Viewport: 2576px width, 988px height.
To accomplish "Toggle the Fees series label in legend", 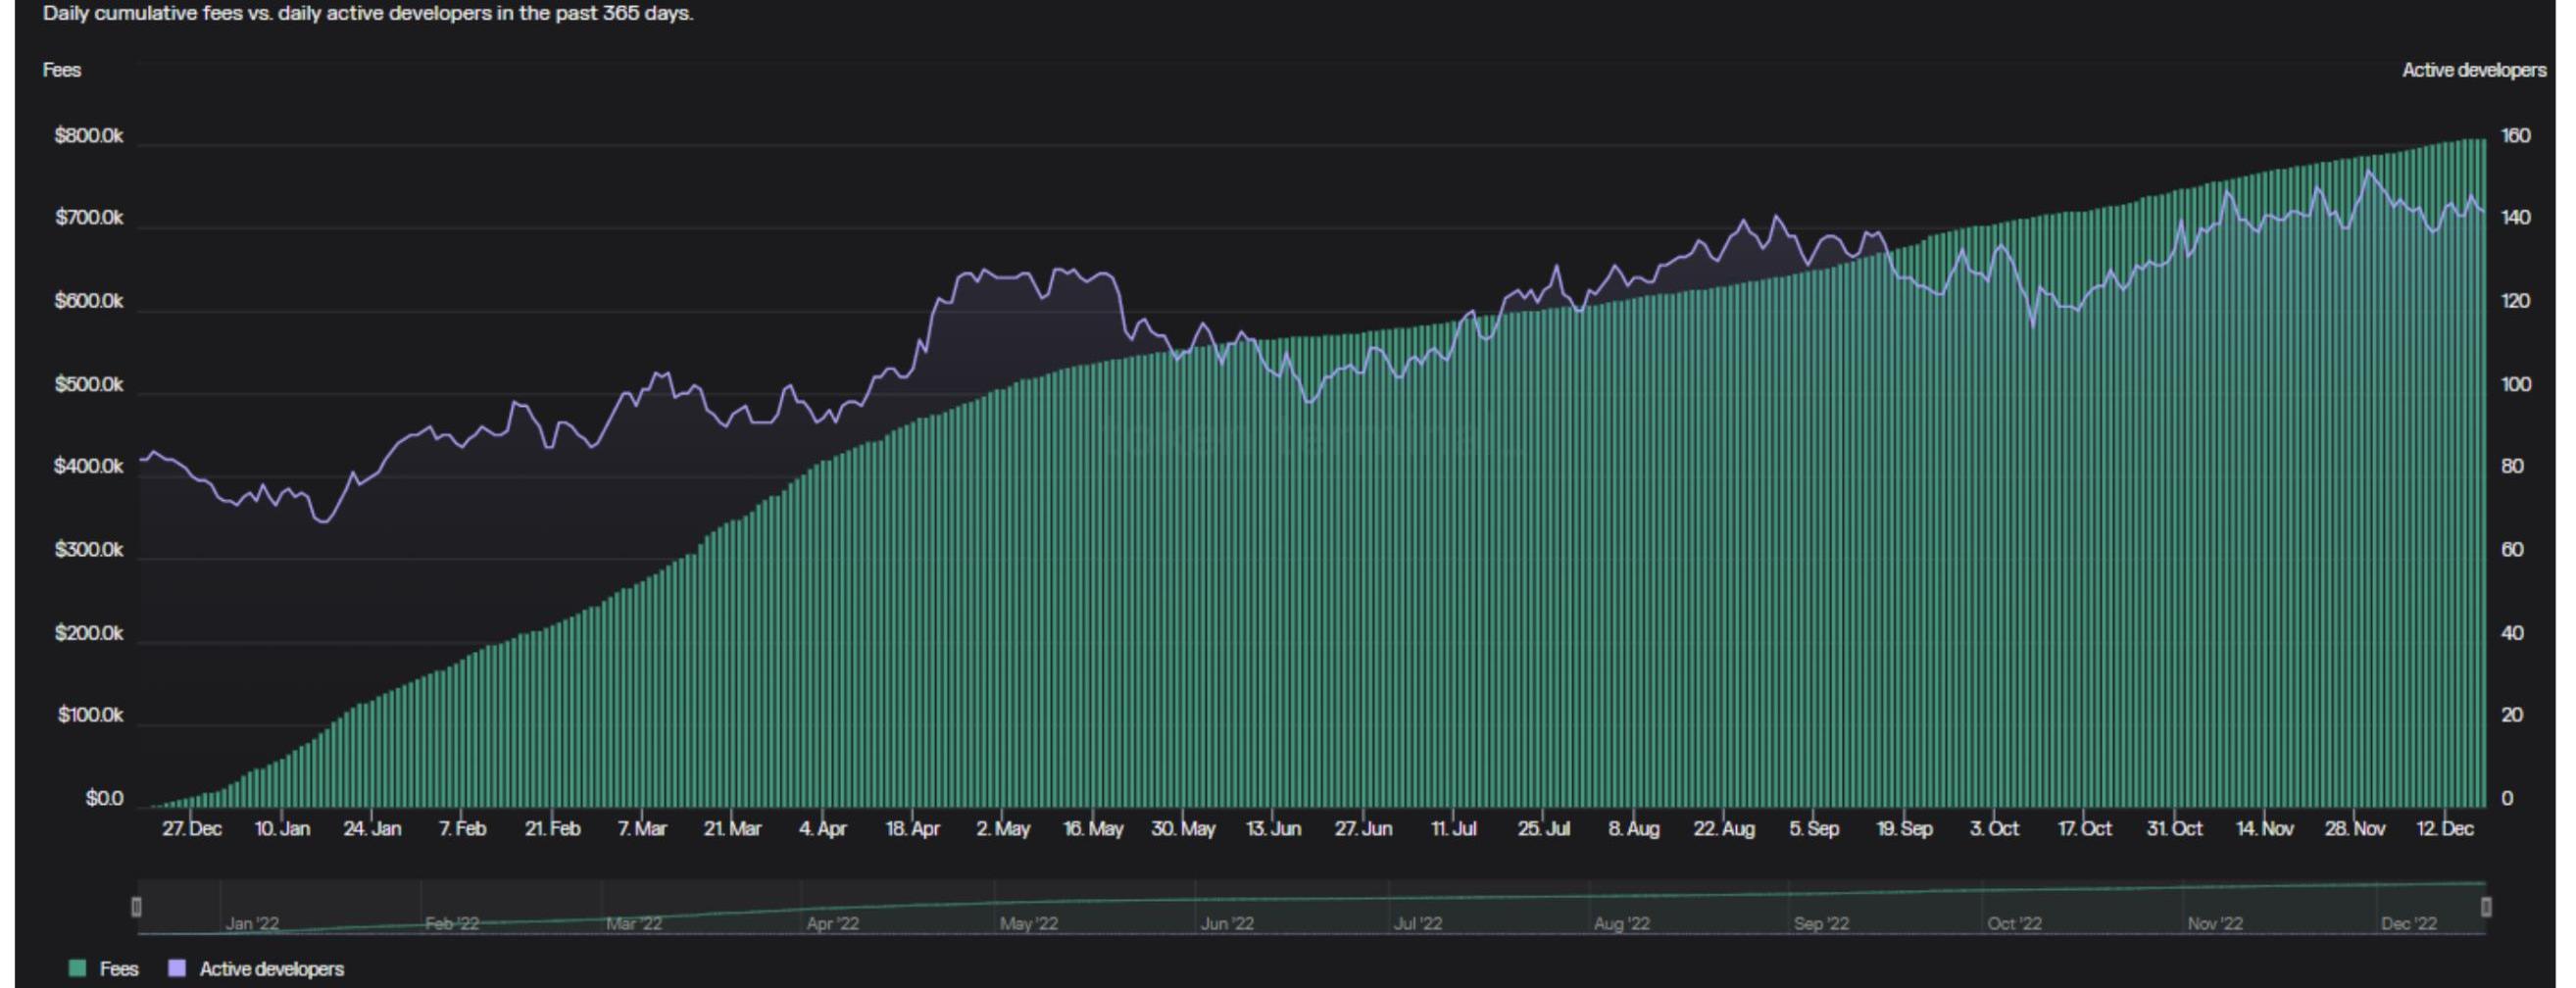I will [x=119, y=968].
